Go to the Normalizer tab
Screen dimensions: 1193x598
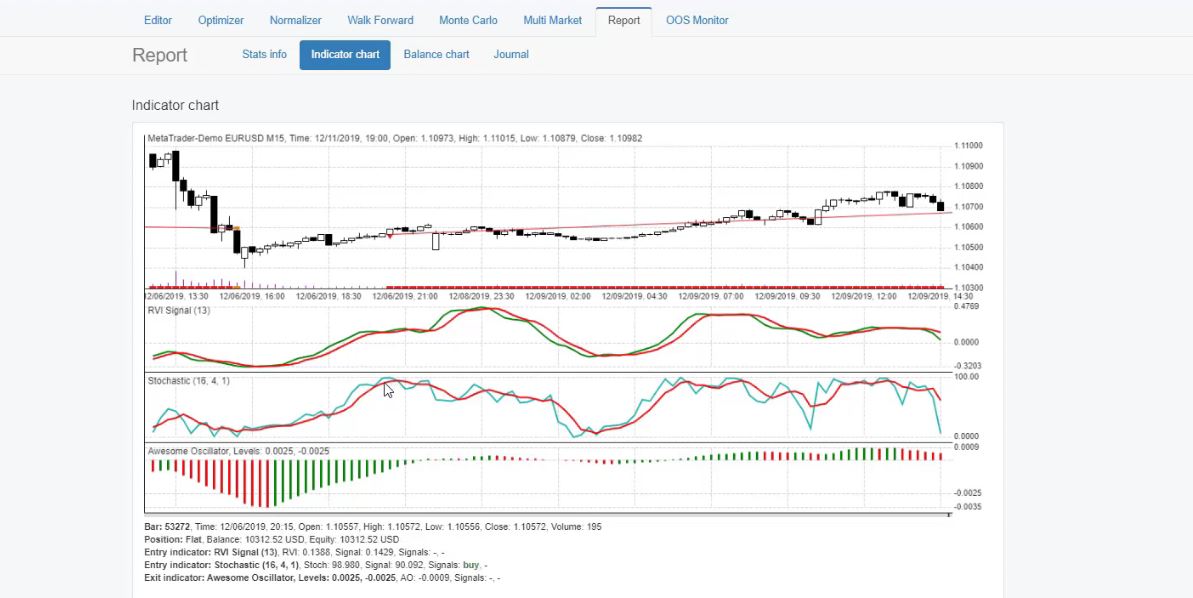[295, 20]
